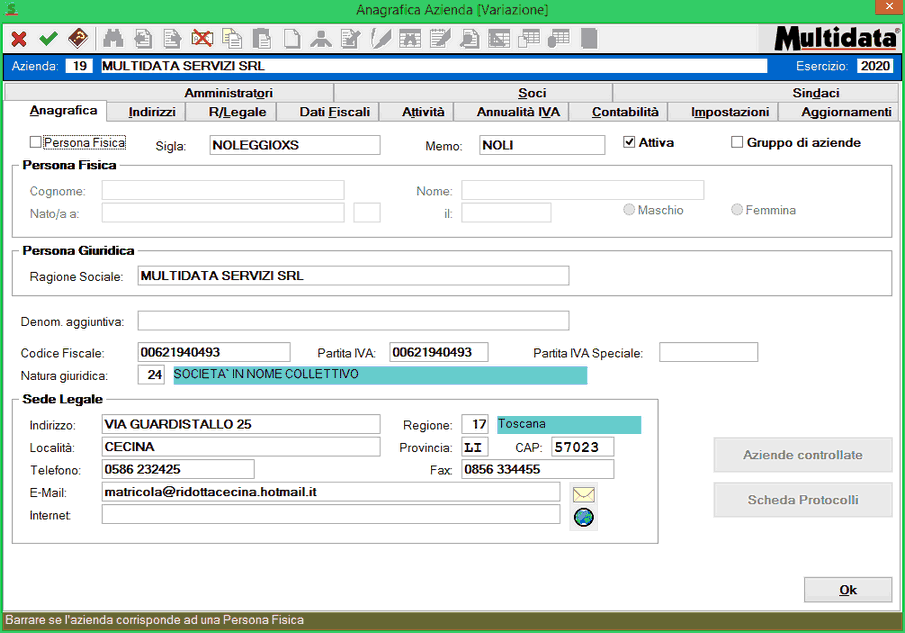905x633 pixels.
Task: Click the E-Mail address field
Action: pos(331,492)
